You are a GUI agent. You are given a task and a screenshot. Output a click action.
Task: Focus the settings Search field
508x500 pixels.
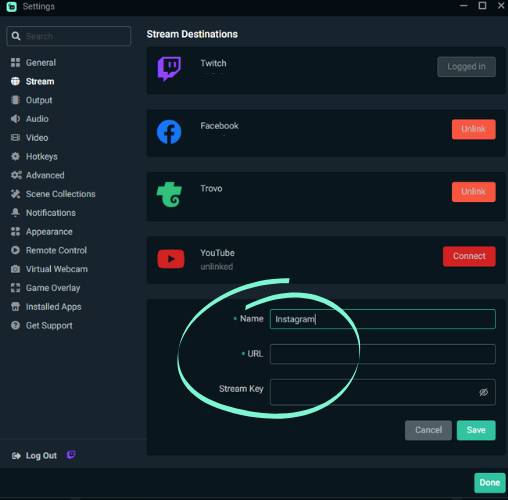(69, 36)
